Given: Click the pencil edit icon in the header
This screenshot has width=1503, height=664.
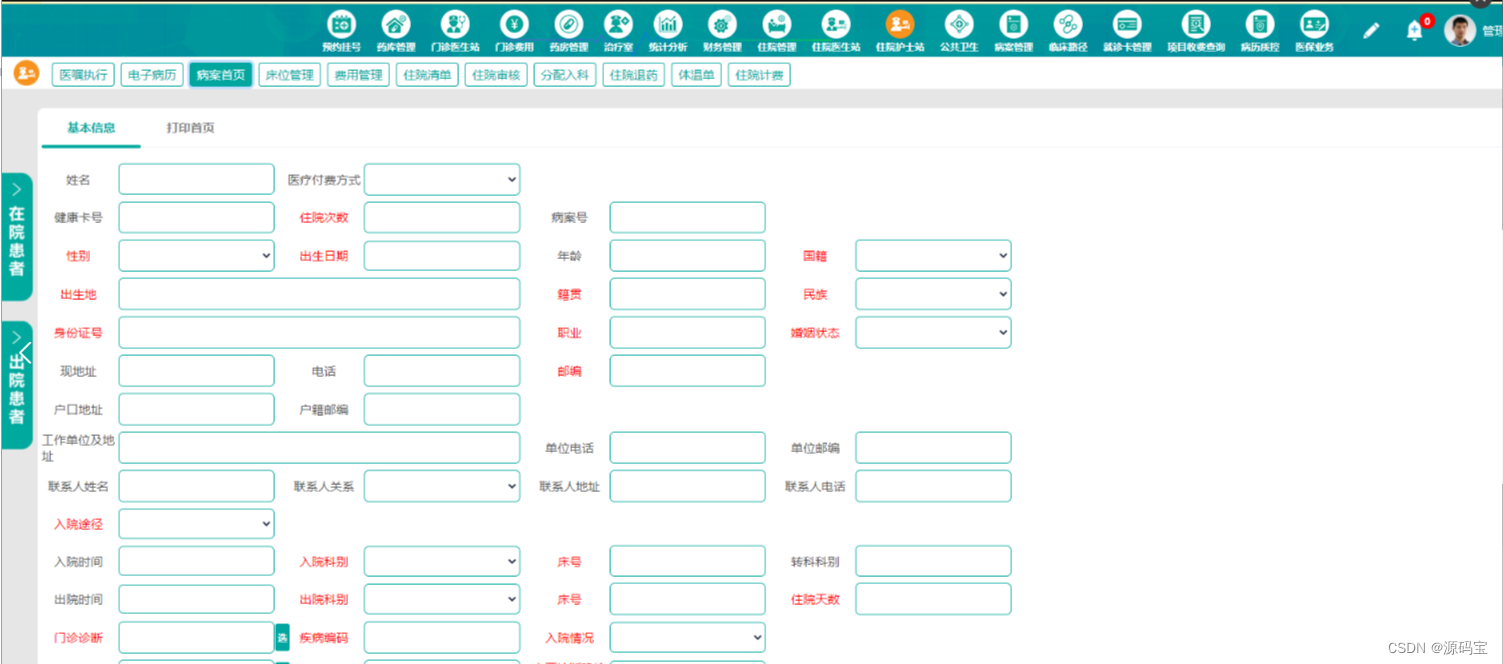Looking at the screenshot, I should [x=1371, y=31].
